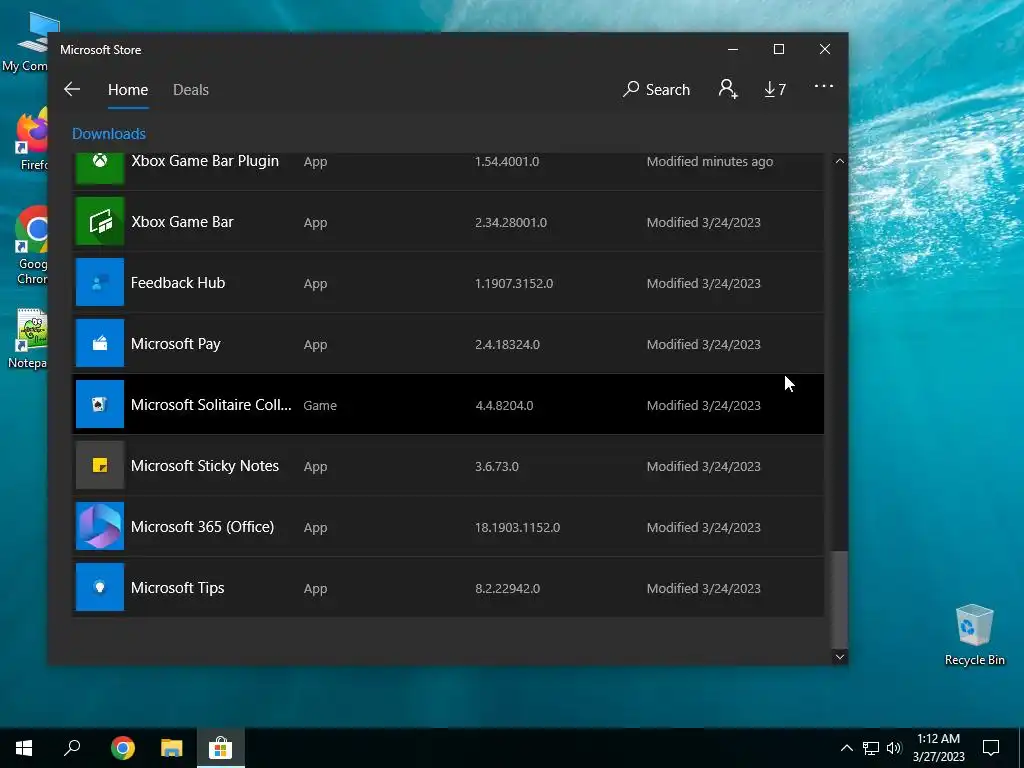The height and width of the screenshot is (768, 1024).
Task: Click the Microsoft Sticky Notes icon
Action: [100, 465]
